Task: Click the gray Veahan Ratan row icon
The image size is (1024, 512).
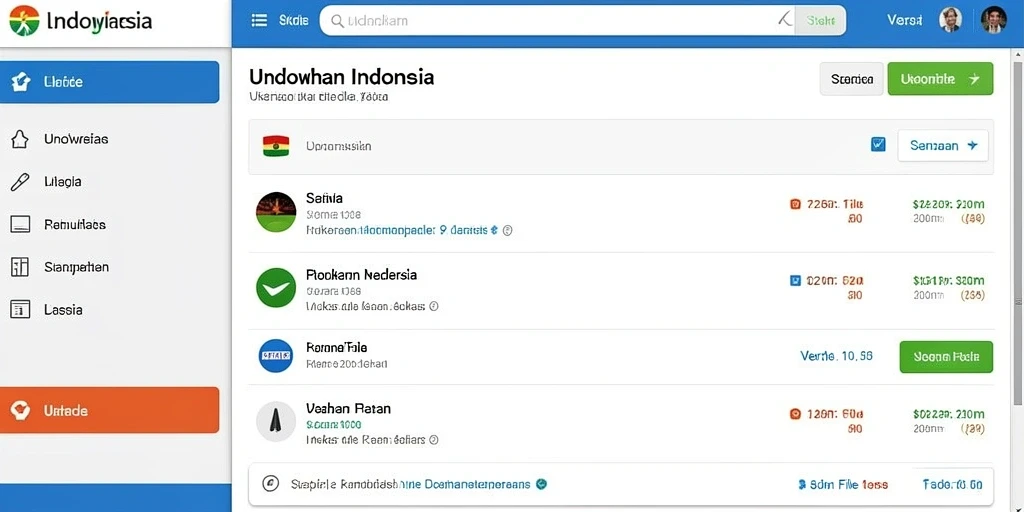Action: pos(276,421)
